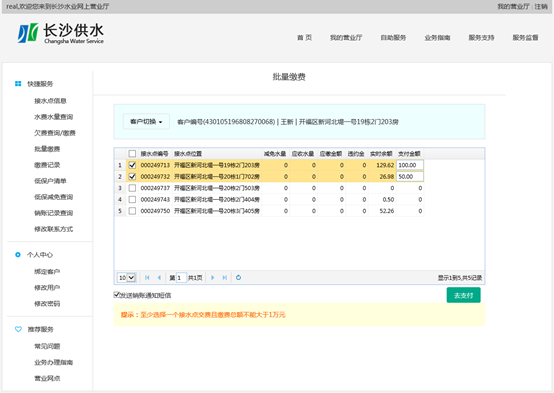Click the 个人中心 circle icon

pos(18,254)
